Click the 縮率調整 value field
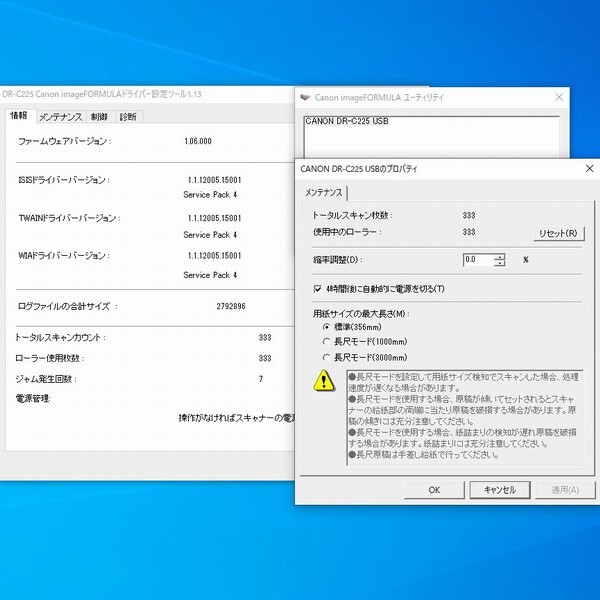This screenshot has height=600, width=600. 478,260
